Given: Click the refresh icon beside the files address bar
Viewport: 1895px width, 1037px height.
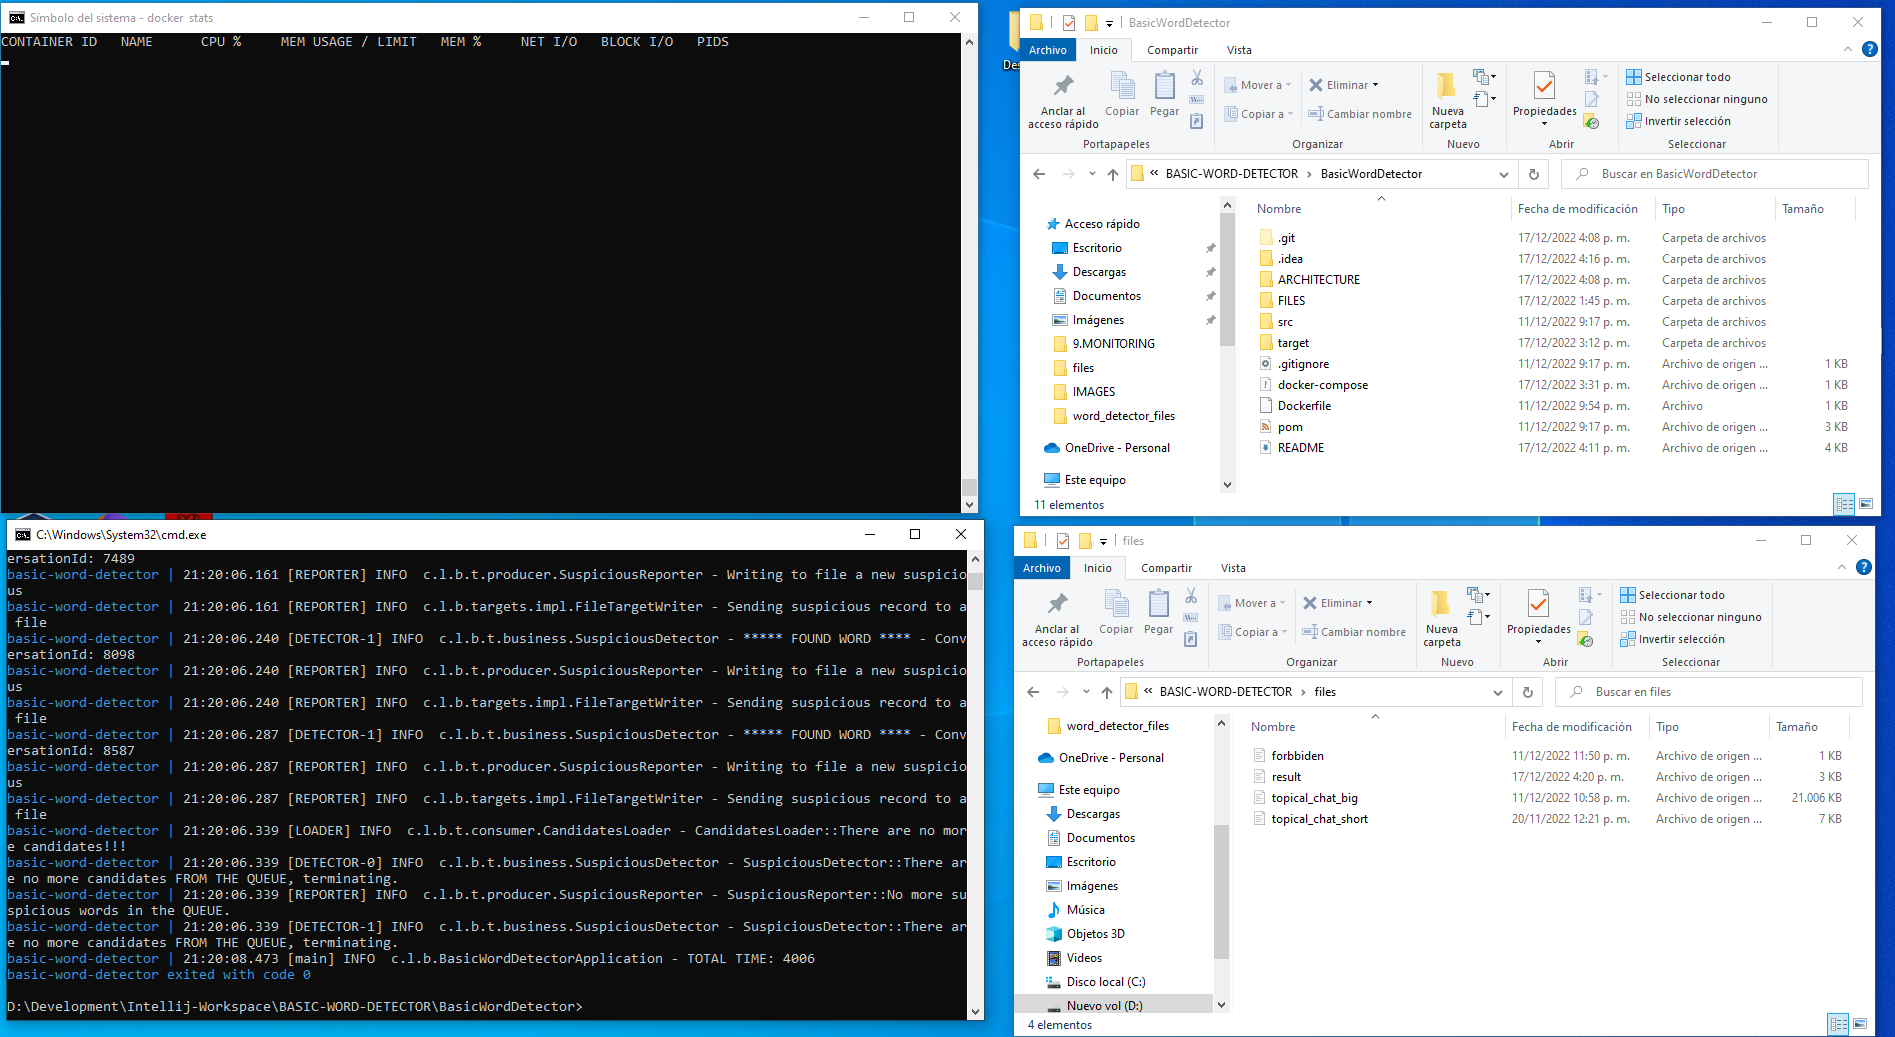Looking at the screenshot, I should [x=1527, y=691].
